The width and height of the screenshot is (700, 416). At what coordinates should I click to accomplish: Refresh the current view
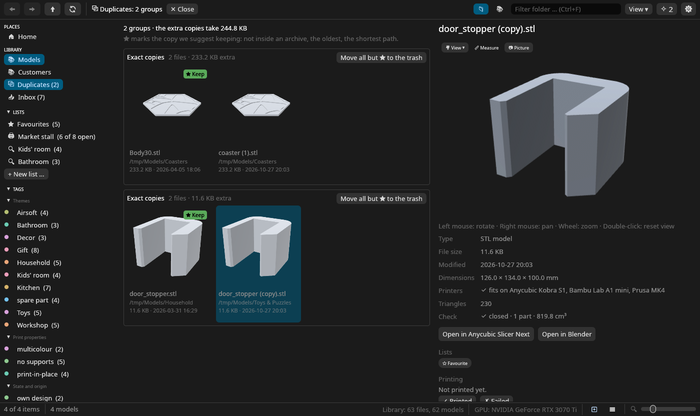[72, 9]
